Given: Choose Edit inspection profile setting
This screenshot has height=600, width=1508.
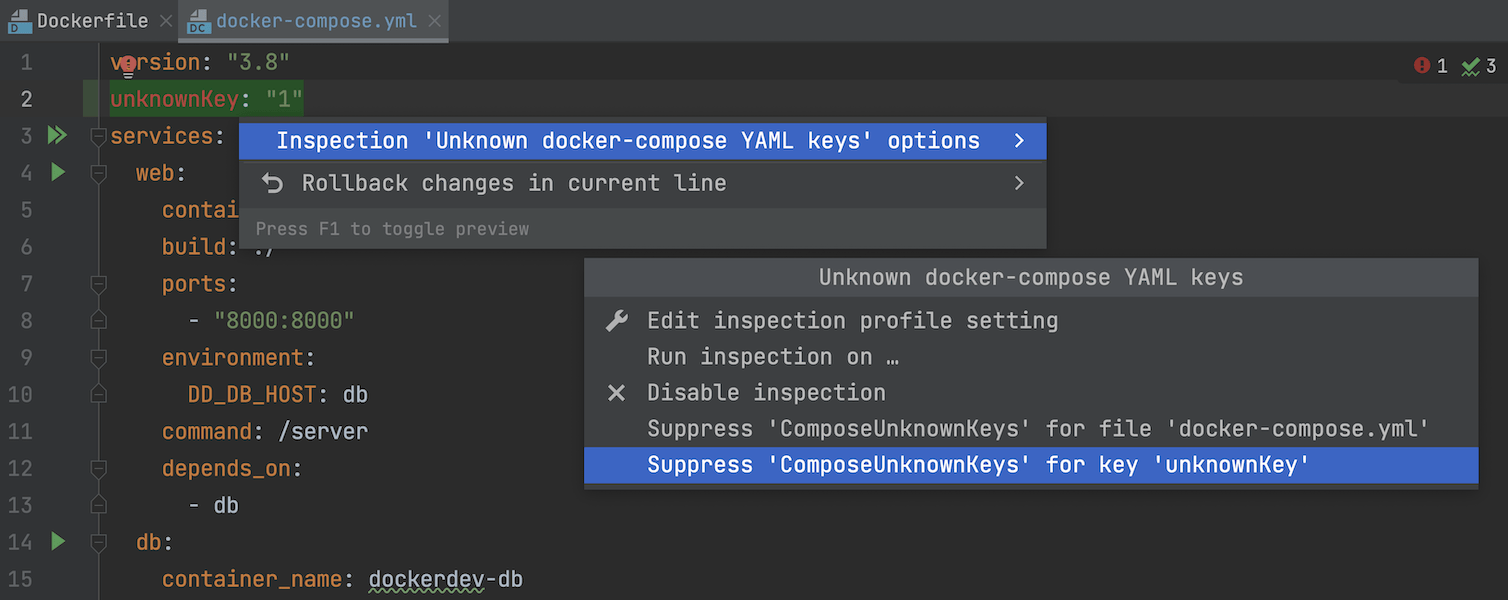Looking at the screenshot, I should click(852, 321).
